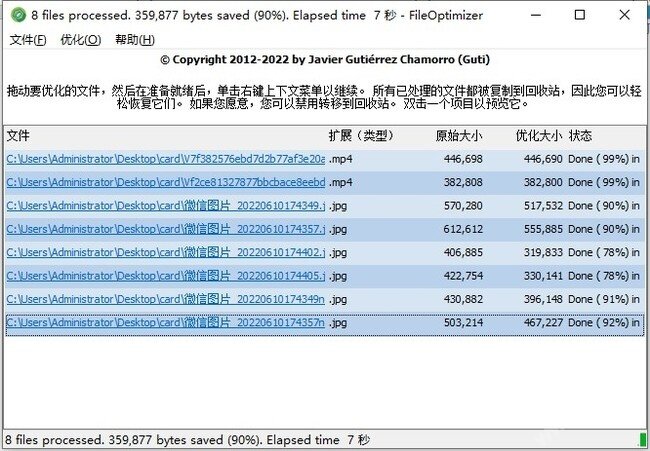Viewport: 650px width, 451px height.
Task: Open file link 微信图片_20220610174357.j
Action: click(166, 229)
